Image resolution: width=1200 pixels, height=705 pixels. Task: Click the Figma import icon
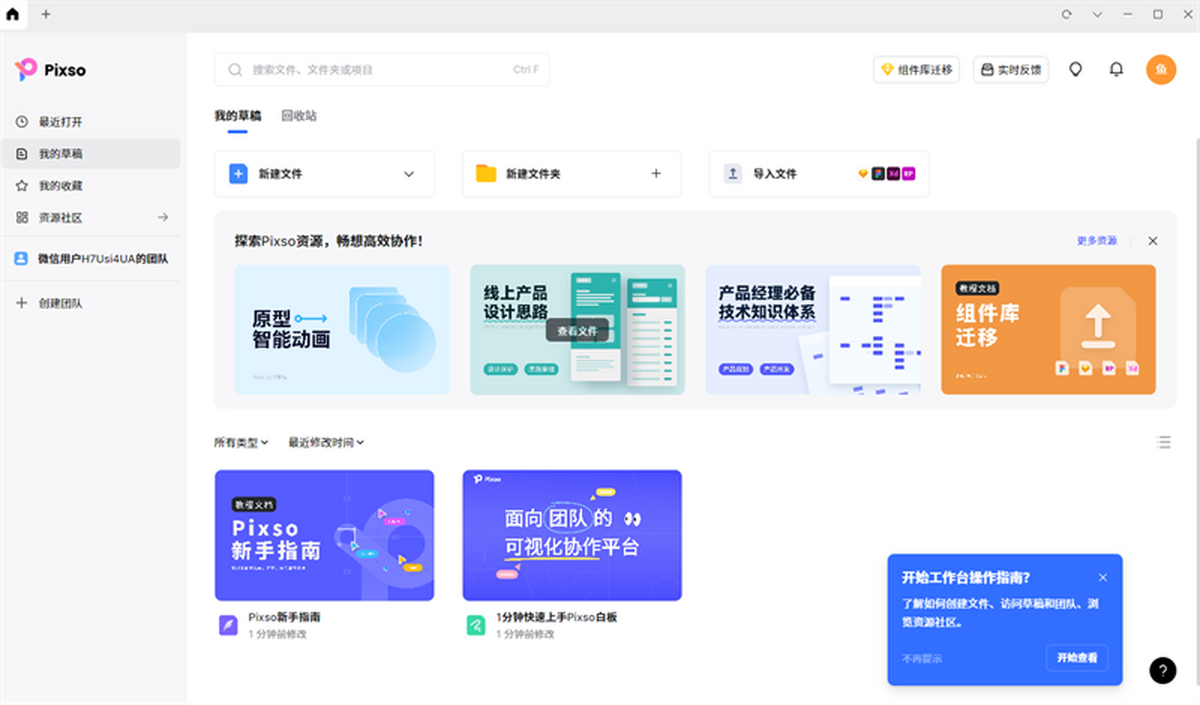coord(878,174)
